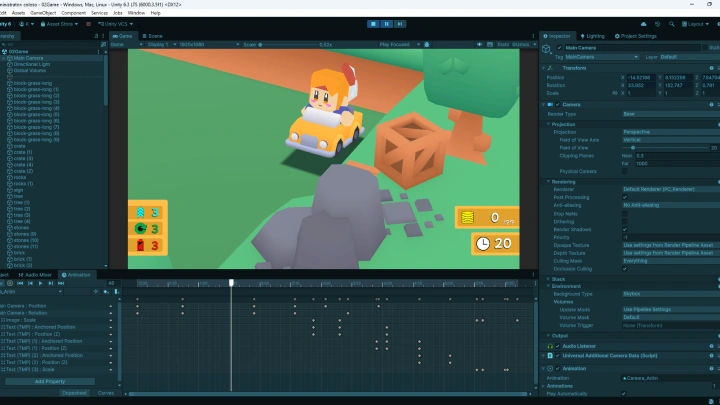Open the cloud services icon
The width and height of the screenshot is (720, 405).
[643, 24]
